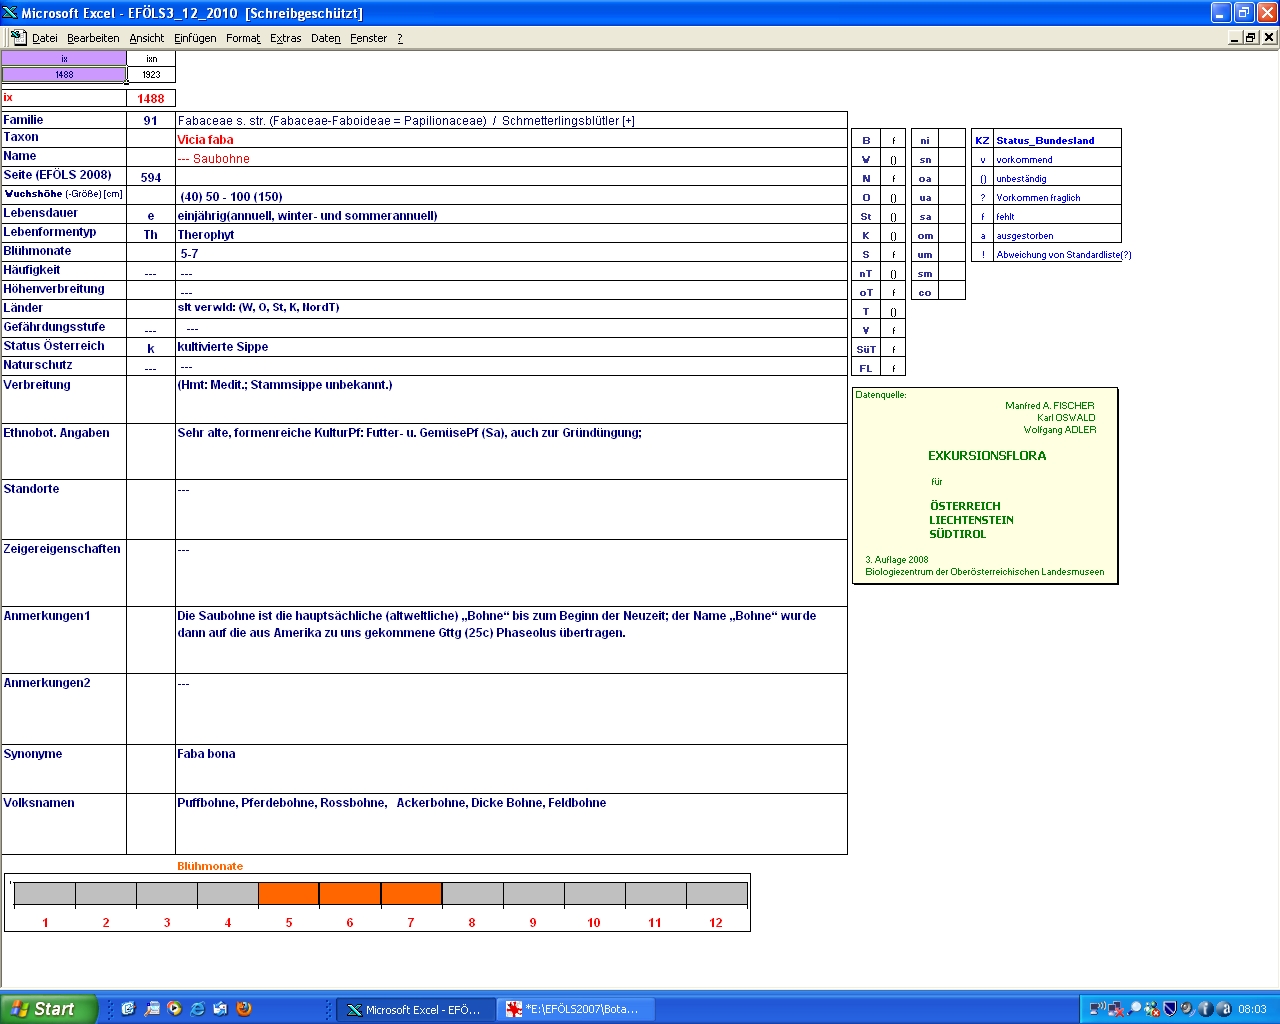Open the Format menu
1280x1024 pixels.
click(243, 38)
